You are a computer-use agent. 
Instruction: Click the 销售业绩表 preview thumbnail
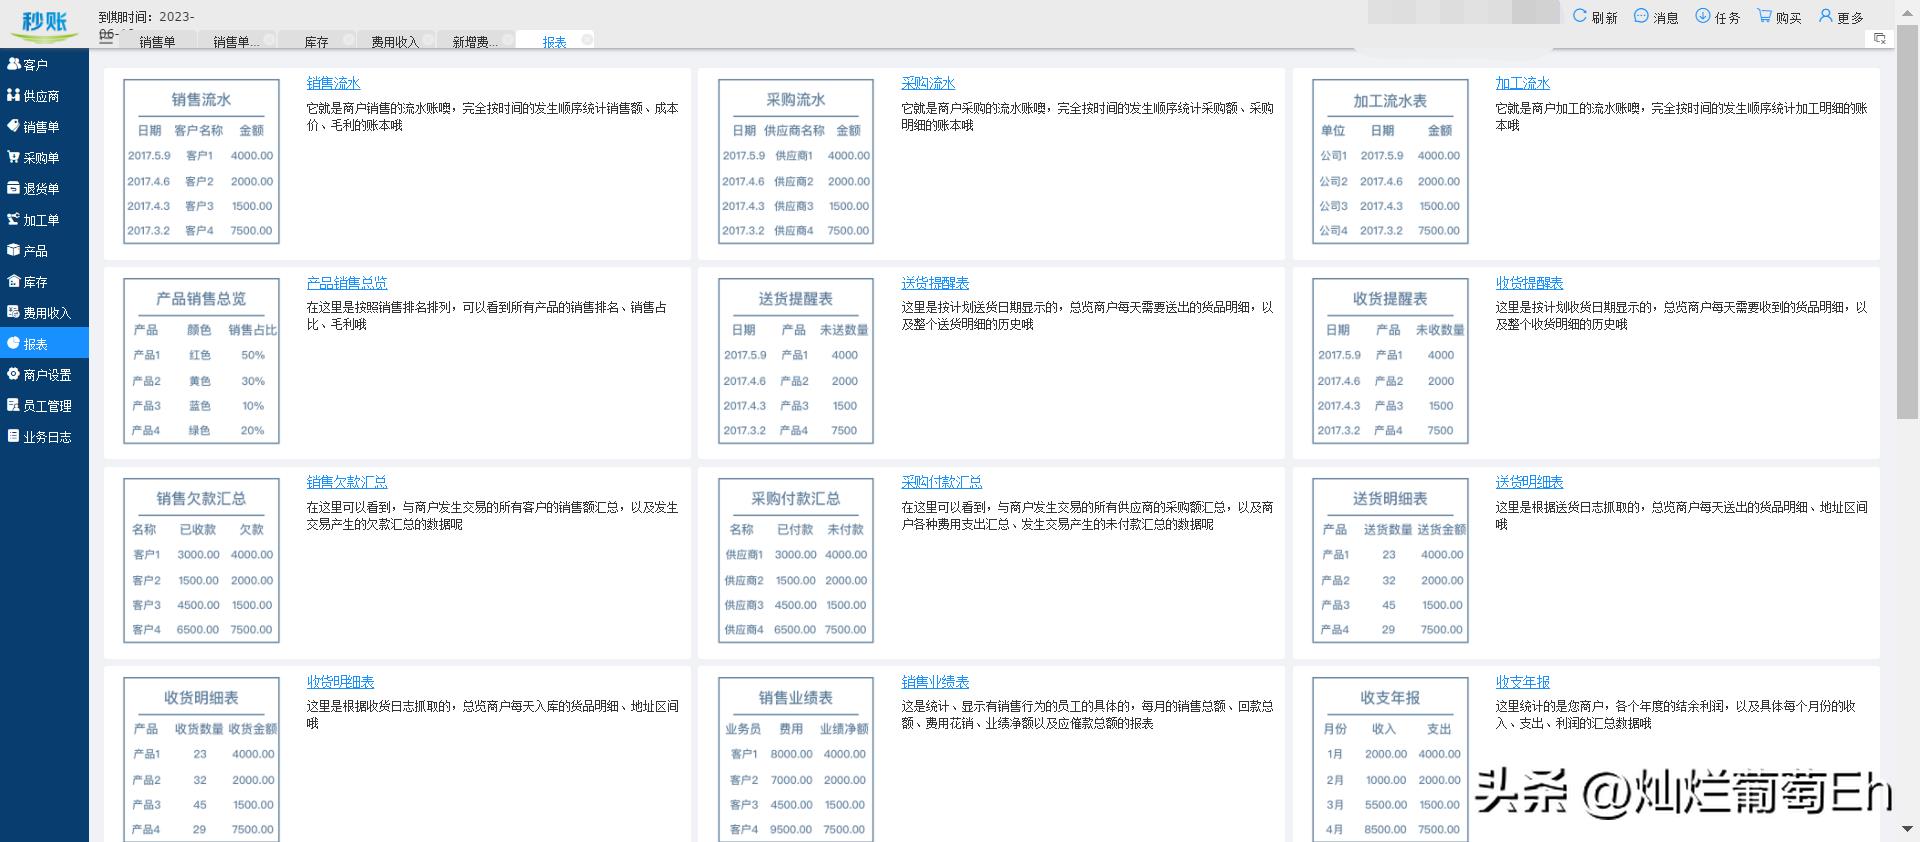pos(796,760)
